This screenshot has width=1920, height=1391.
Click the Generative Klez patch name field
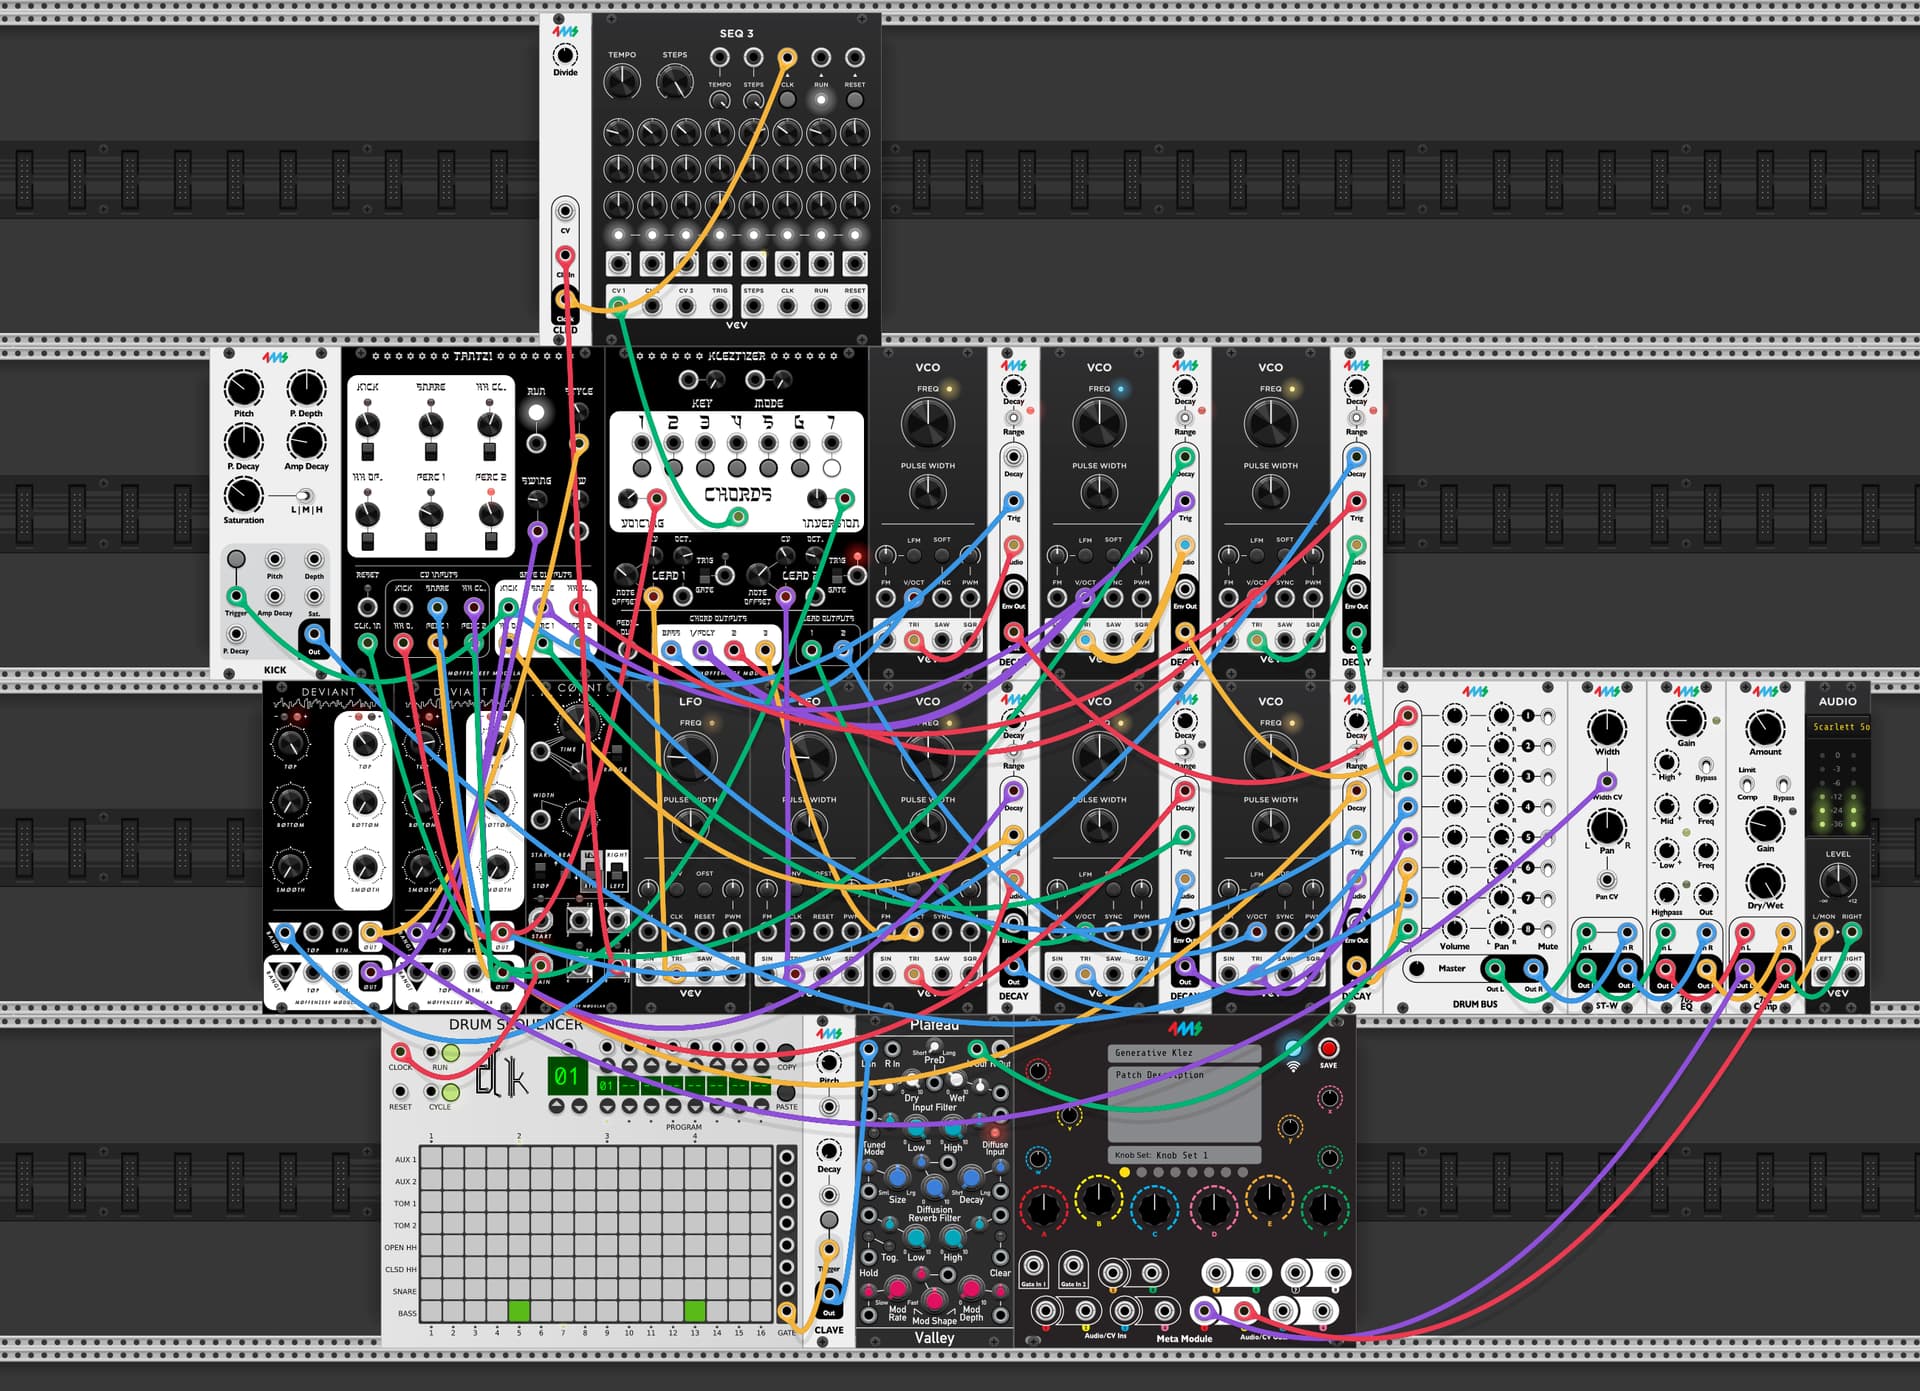tap(1184, 1053)
